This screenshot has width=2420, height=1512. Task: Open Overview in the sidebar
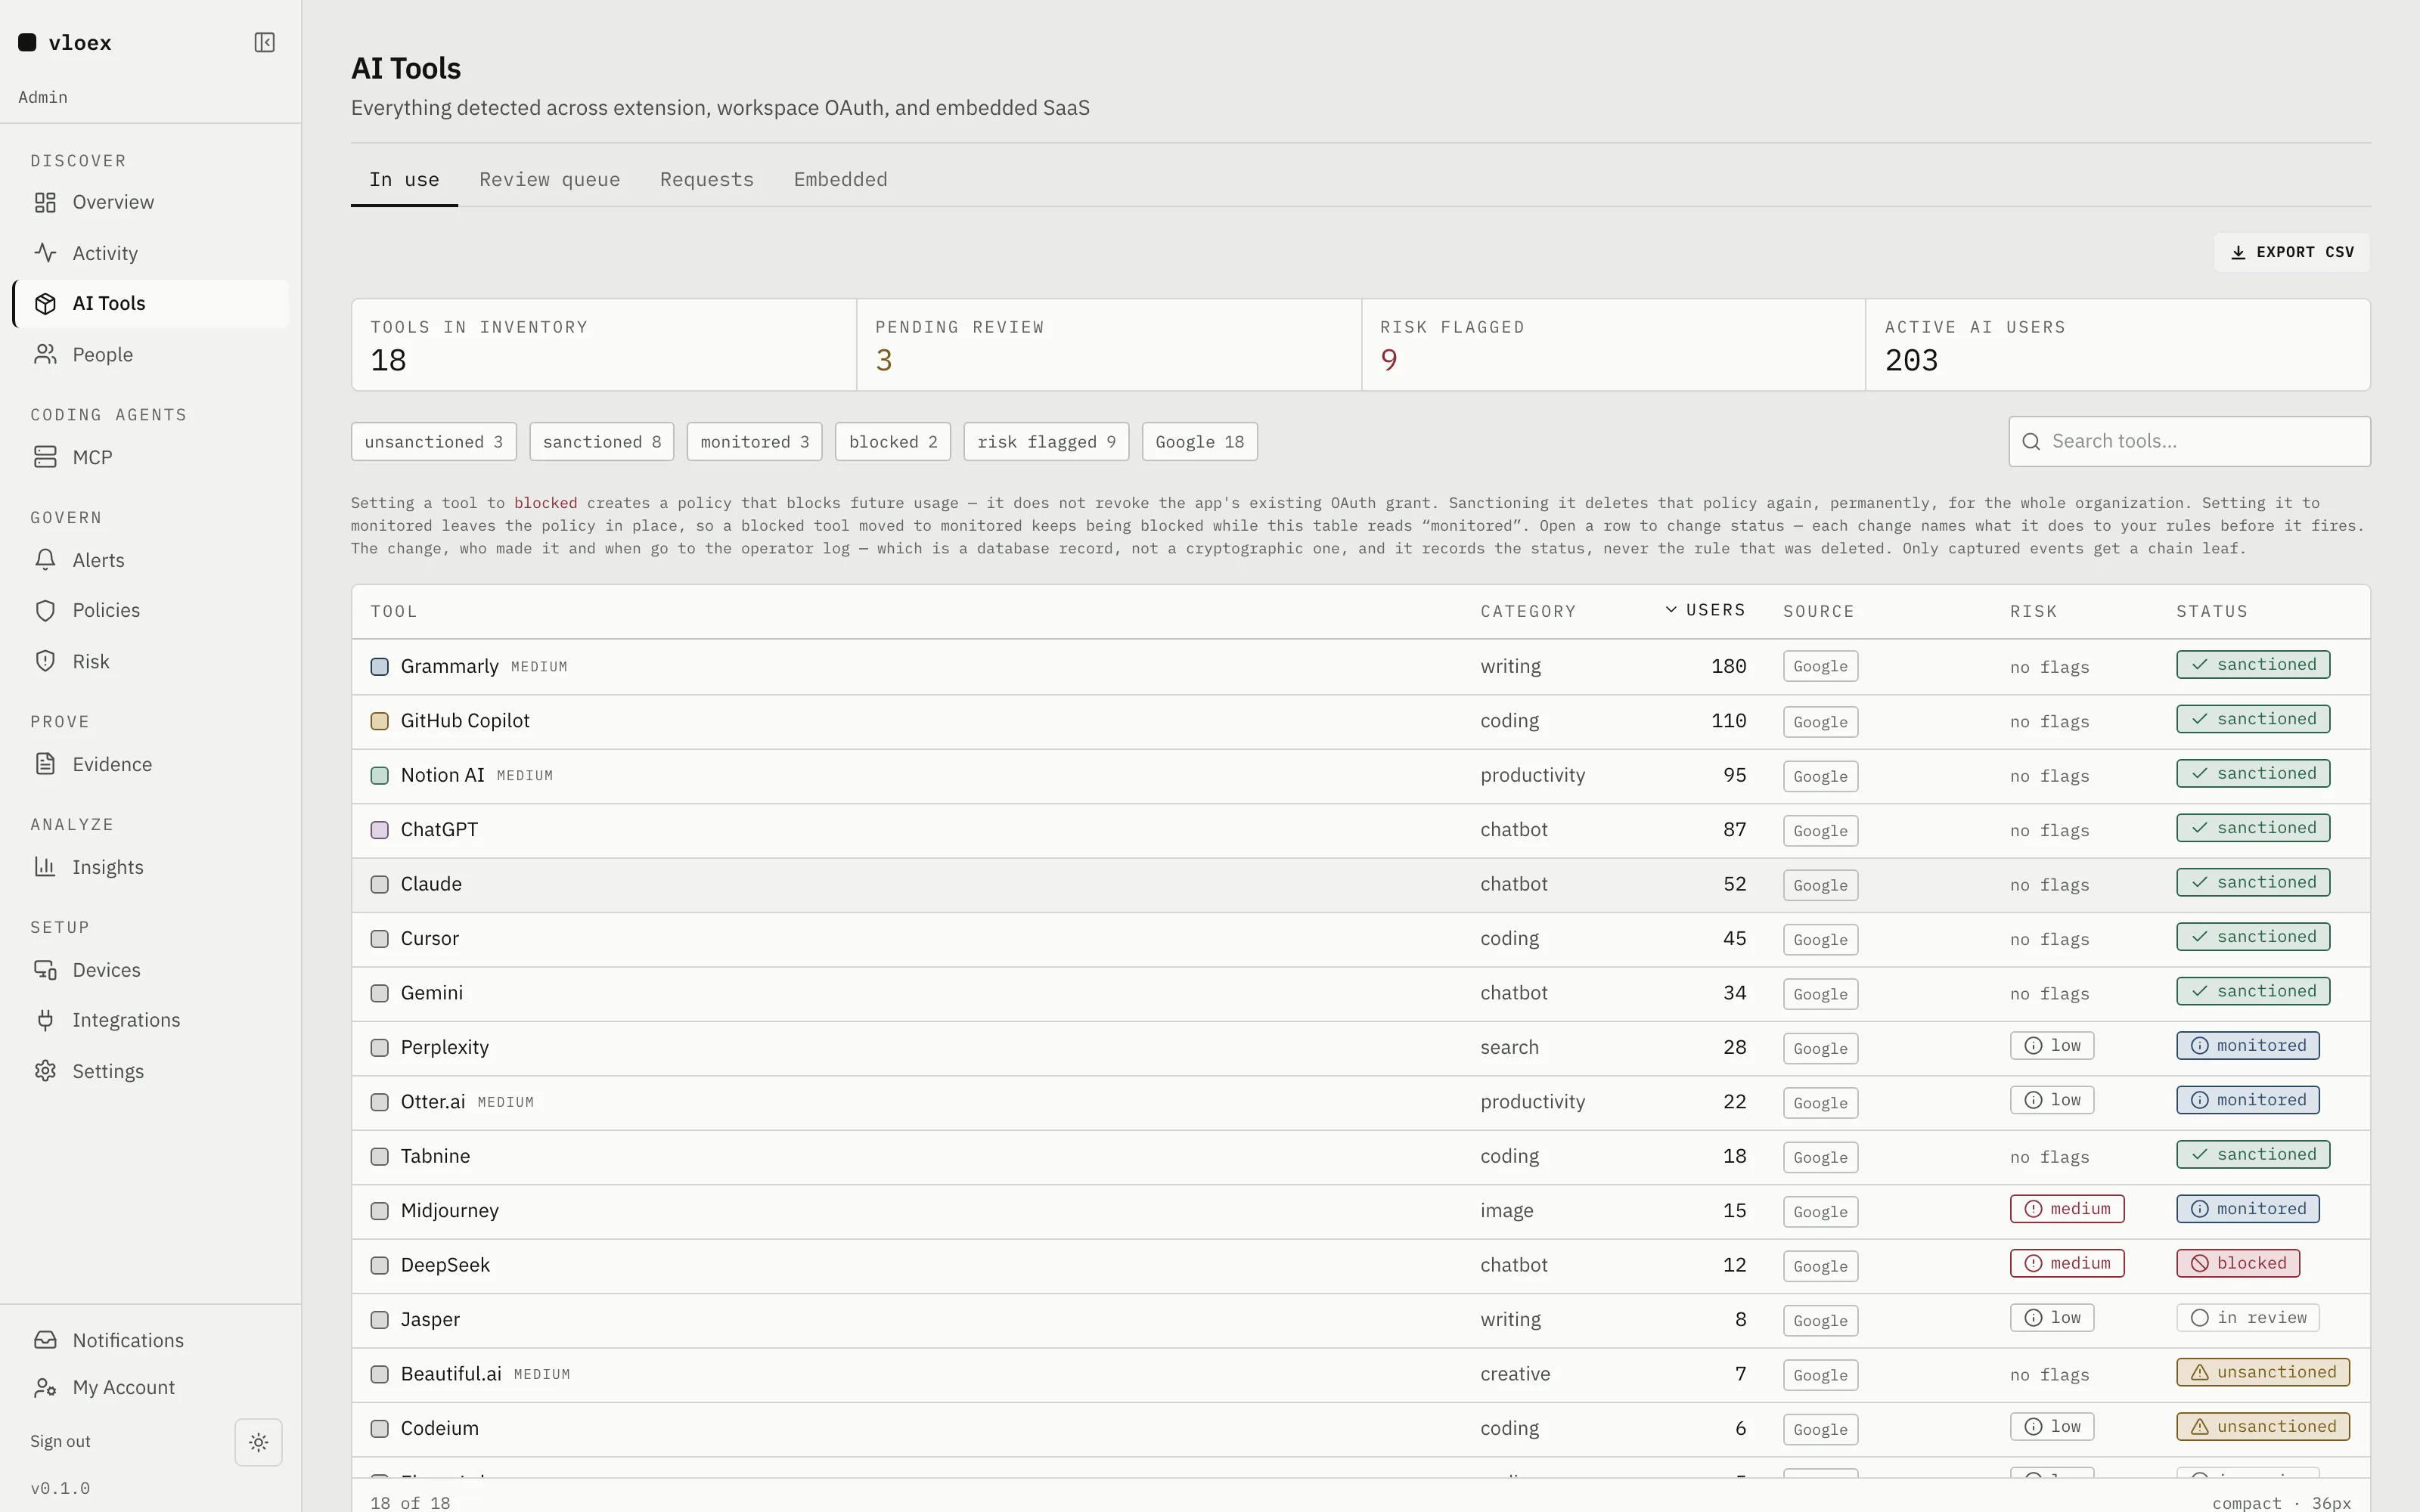(151, 202)
